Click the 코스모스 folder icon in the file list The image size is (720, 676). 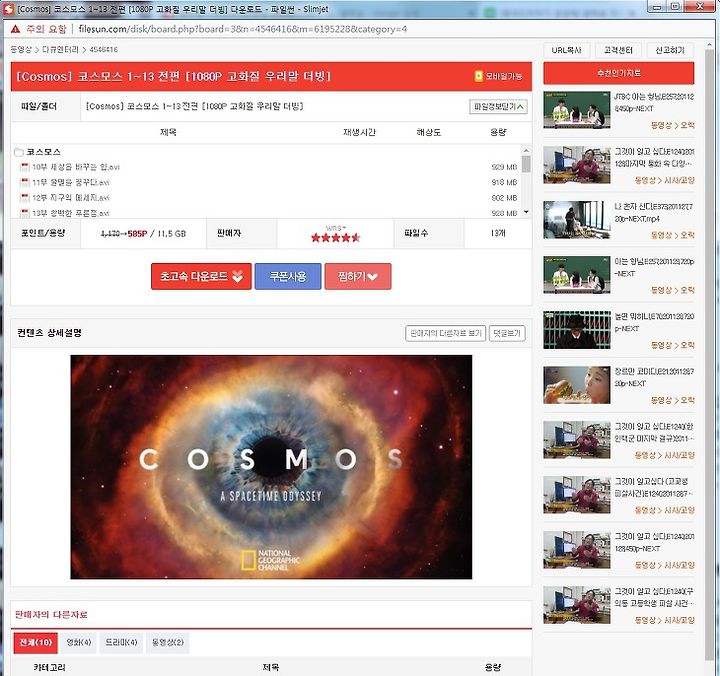(19, 152)
